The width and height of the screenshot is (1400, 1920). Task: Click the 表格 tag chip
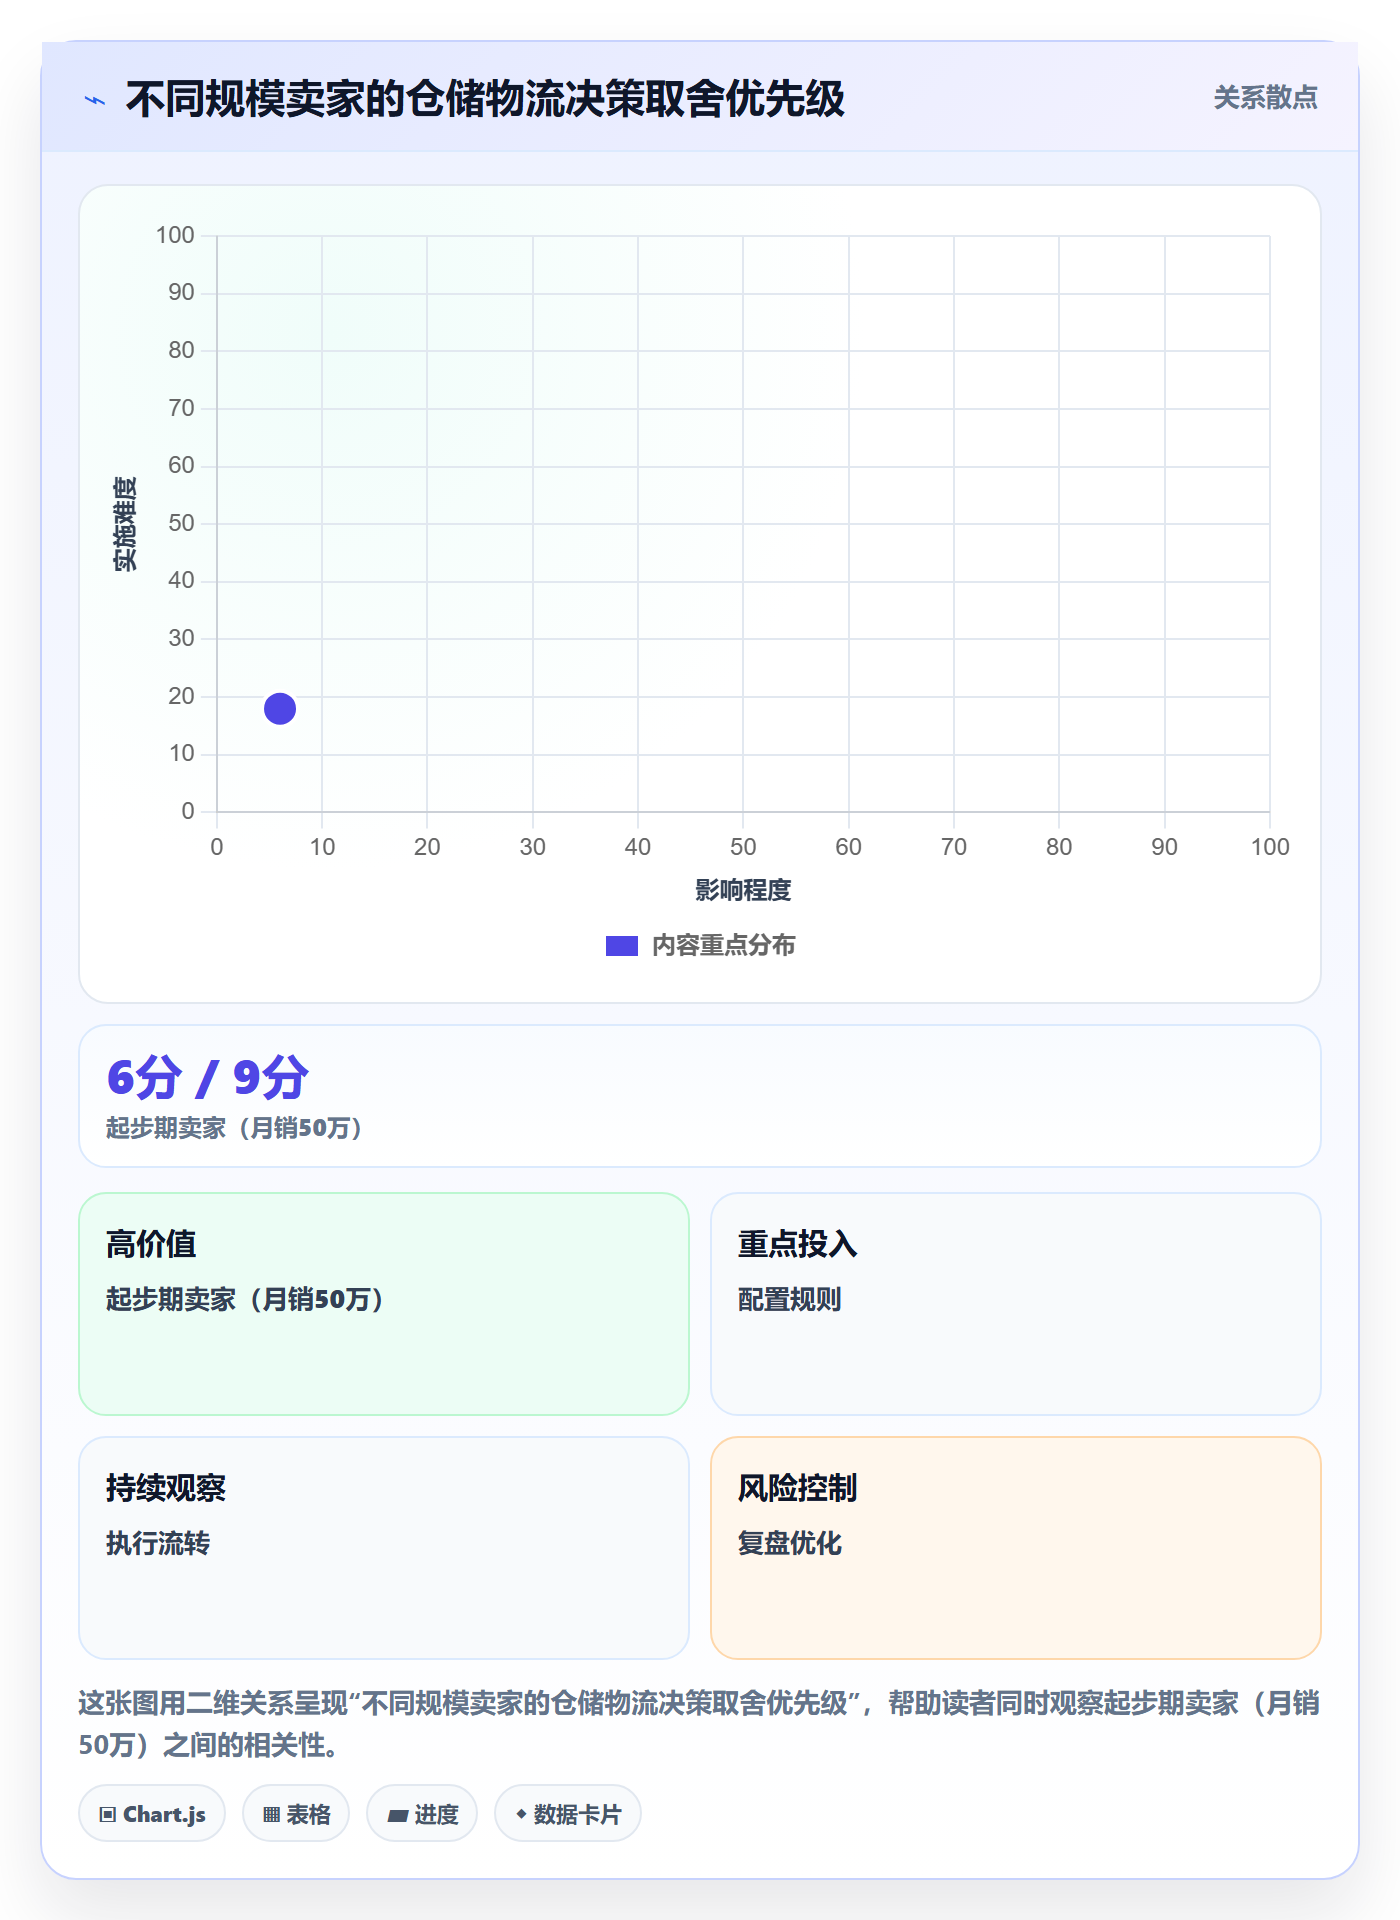(x=296, y=1813)
